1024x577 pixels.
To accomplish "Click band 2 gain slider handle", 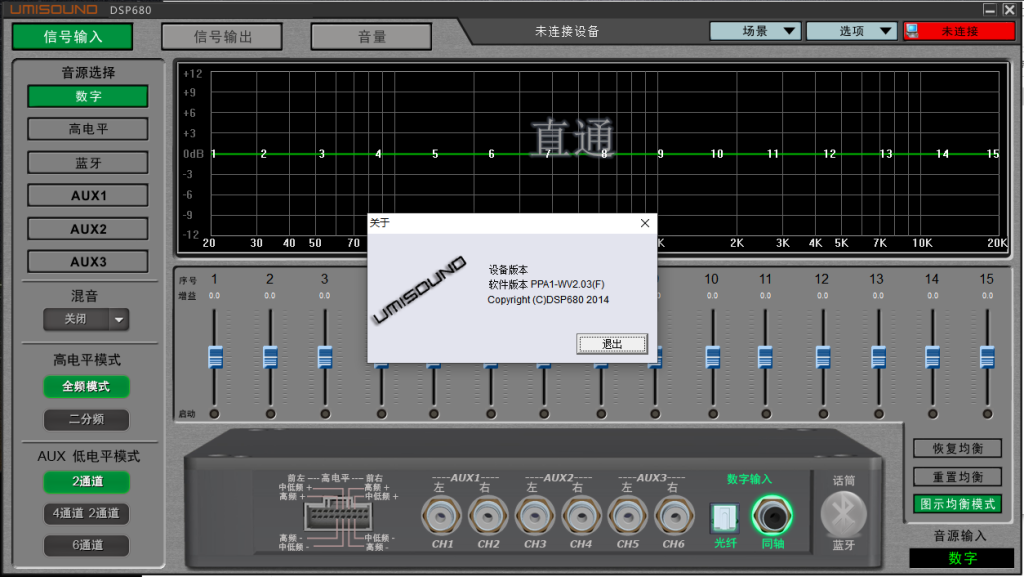I will (x=270, y=357).
